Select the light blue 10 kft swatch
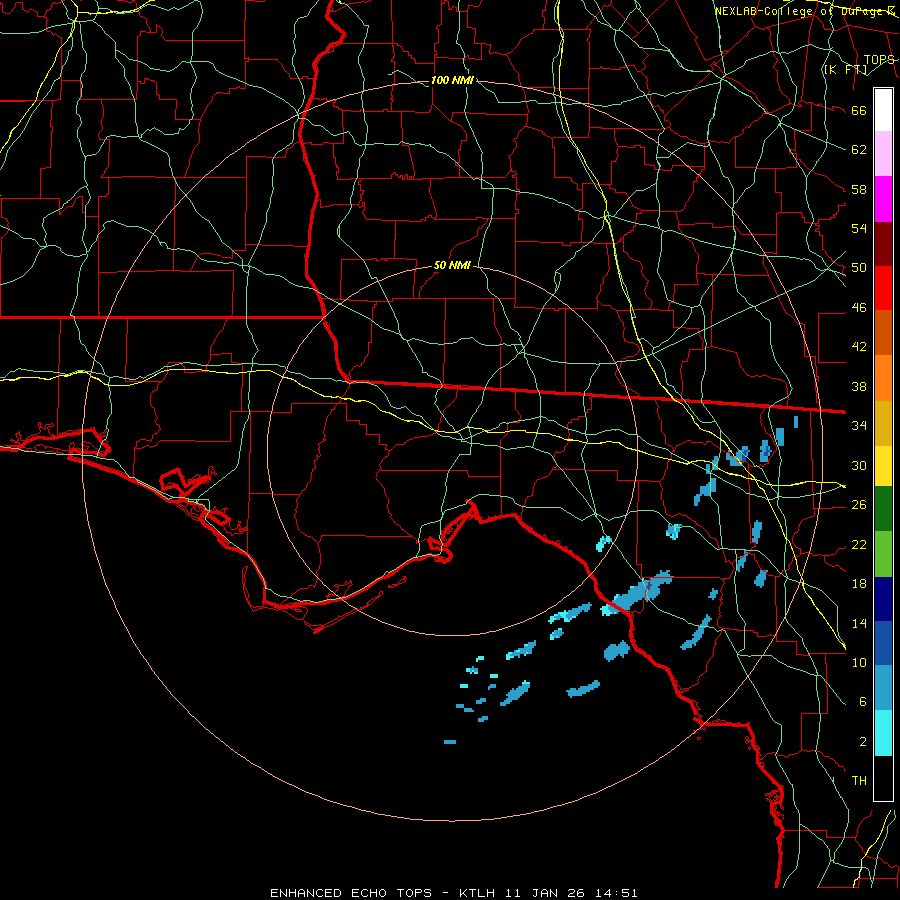This screenshot has width=900, height=900. click(x=883, y=687)
